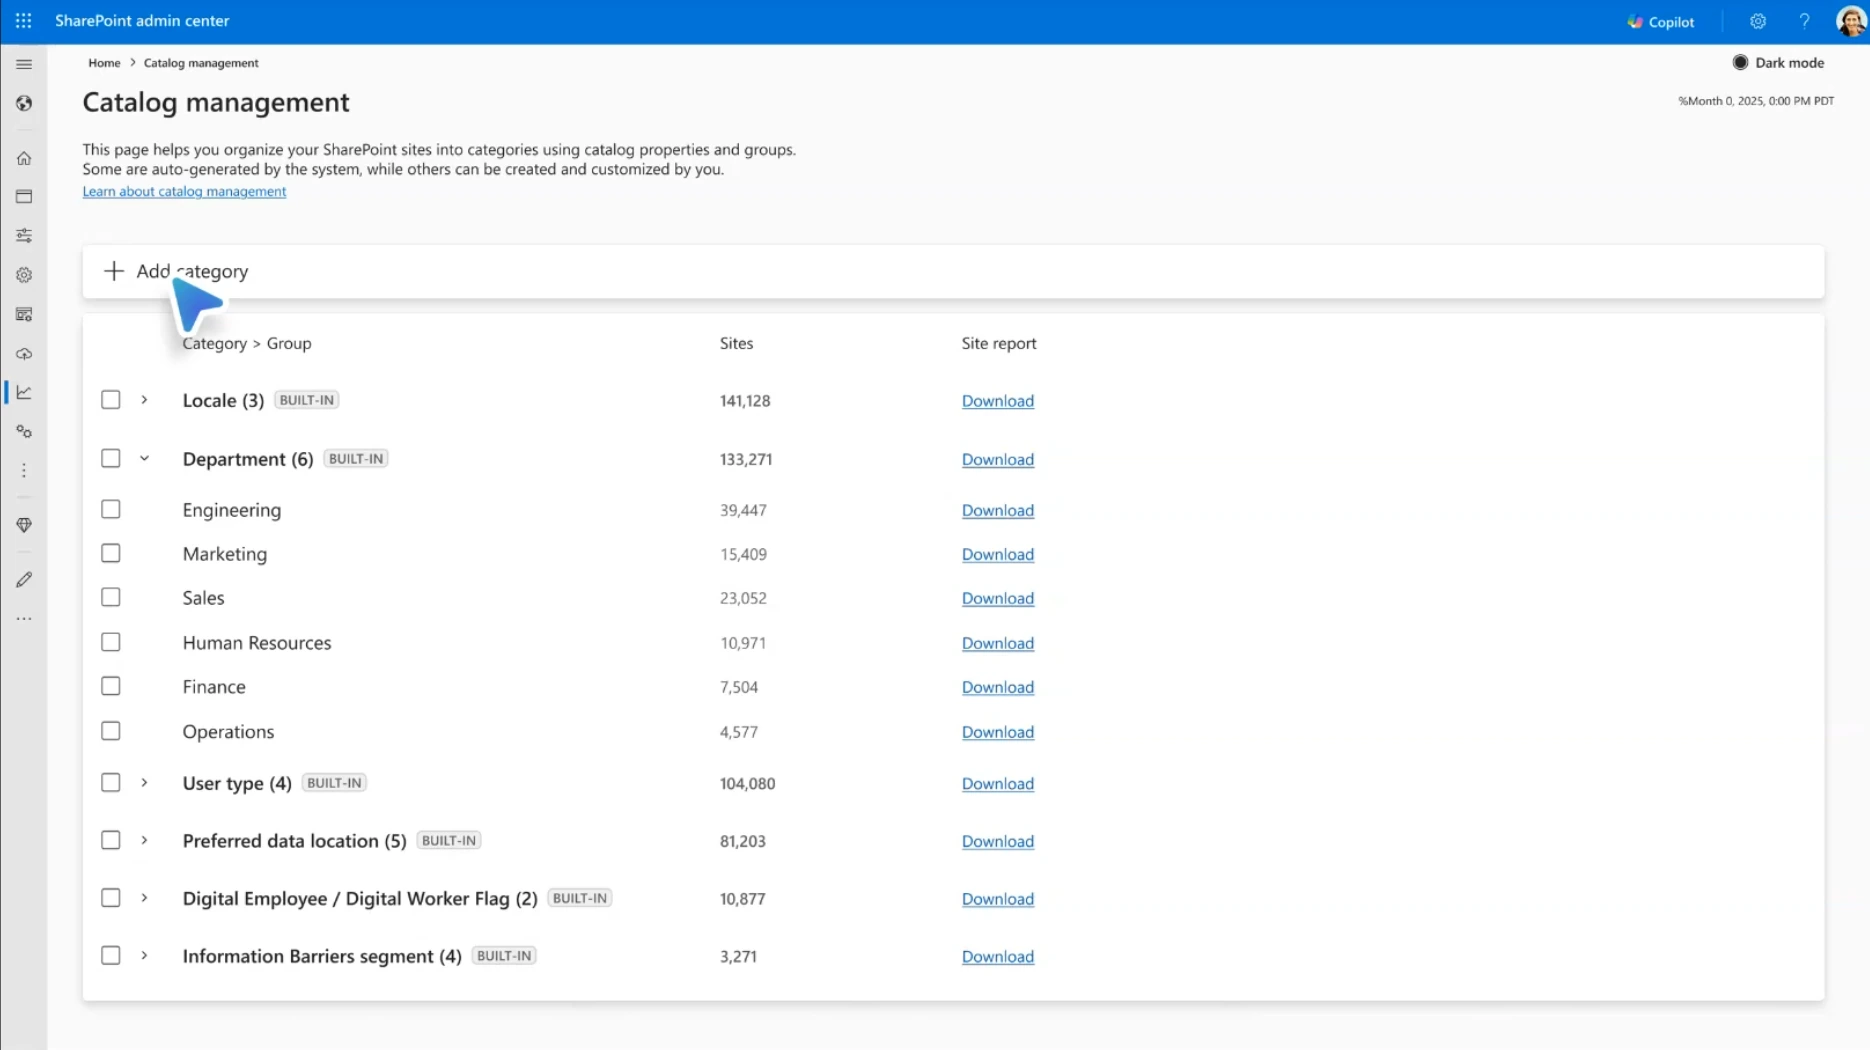
Task: Check the Marketing group checkbox
Action: tap(111, 554)
